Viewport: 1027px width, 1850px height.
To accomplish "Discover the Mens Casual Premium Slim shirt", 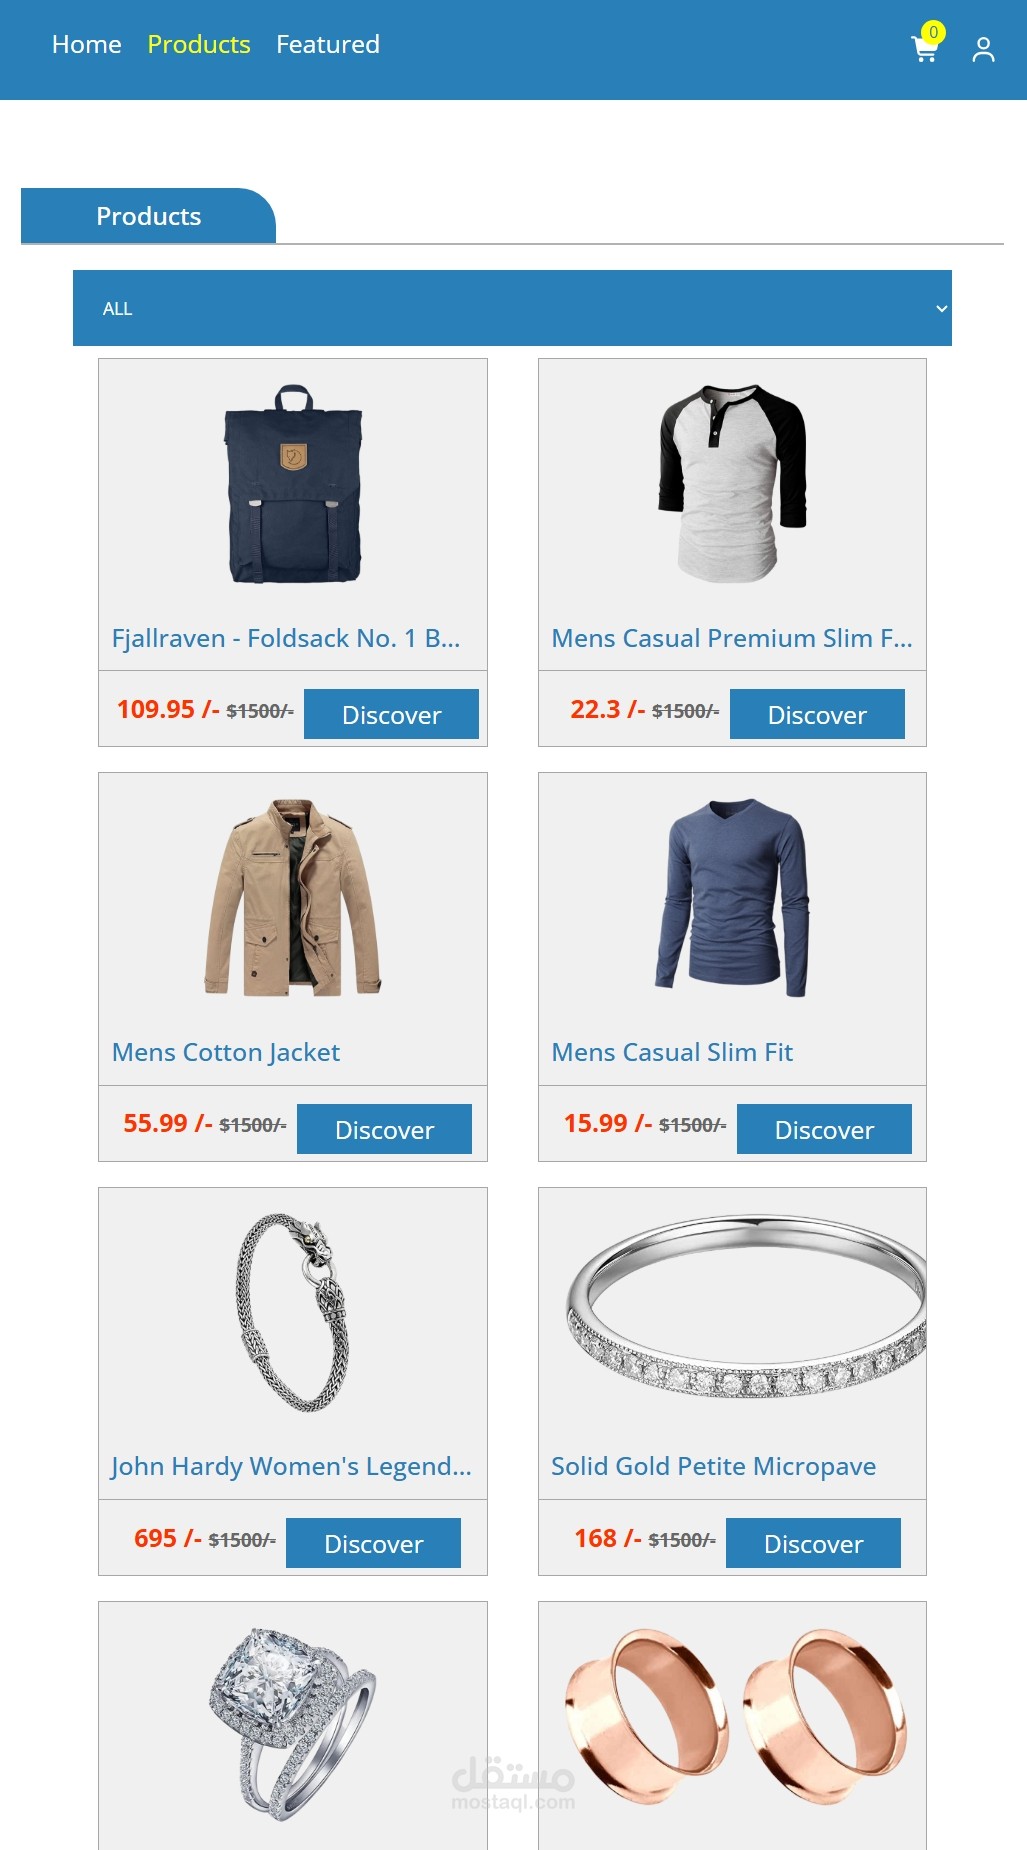I will coord(817,714).
